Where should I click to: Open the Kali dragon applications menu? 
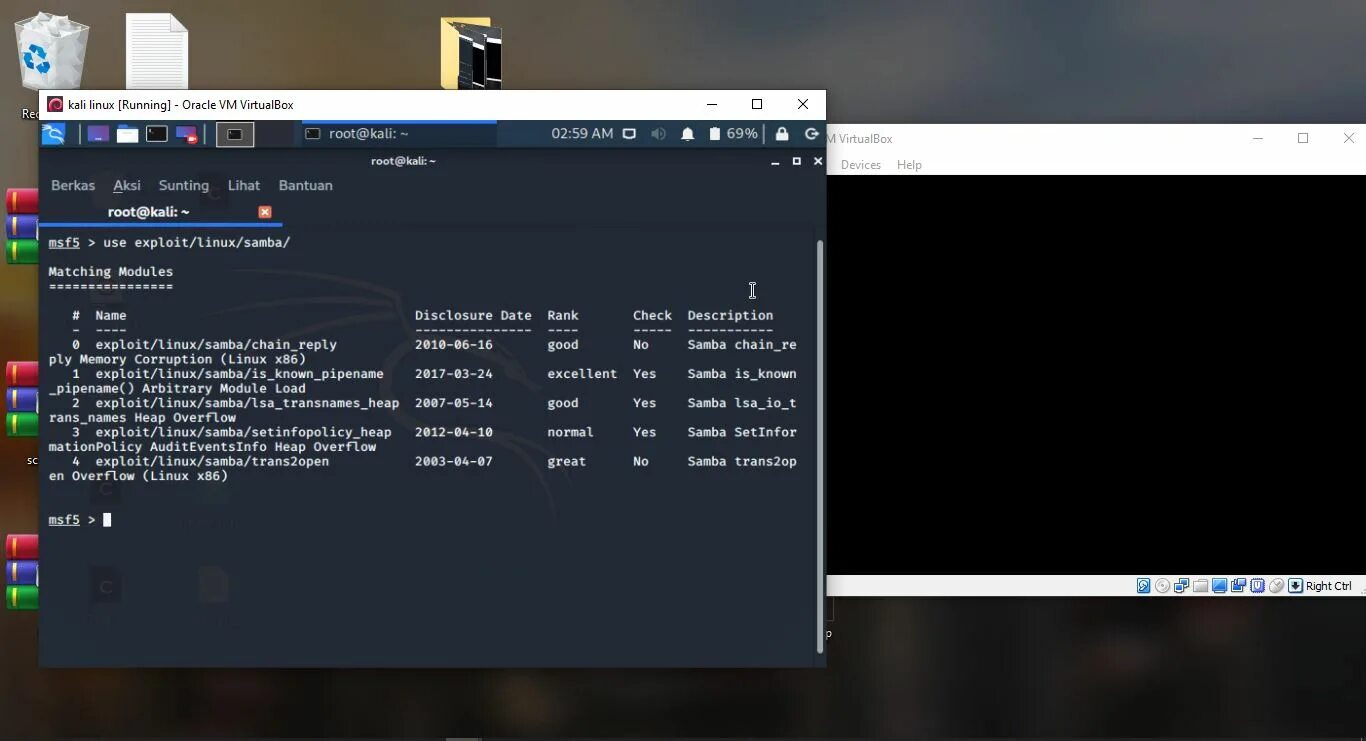tap(54, 134)
